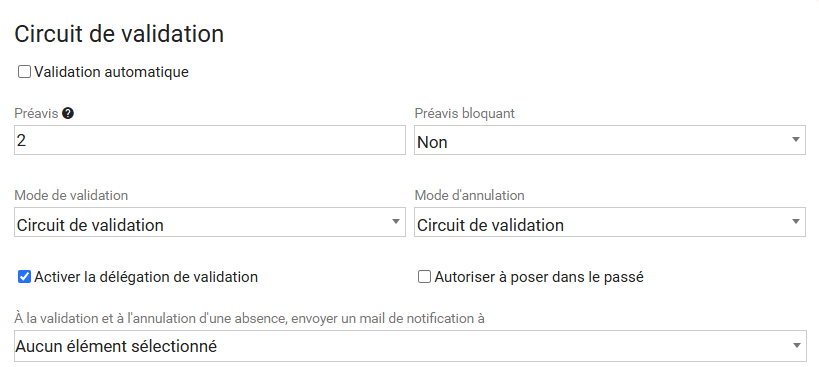Open the Préavis bloquant dropdown
This screenshot has width=819, height=367.
coord(610,140)
